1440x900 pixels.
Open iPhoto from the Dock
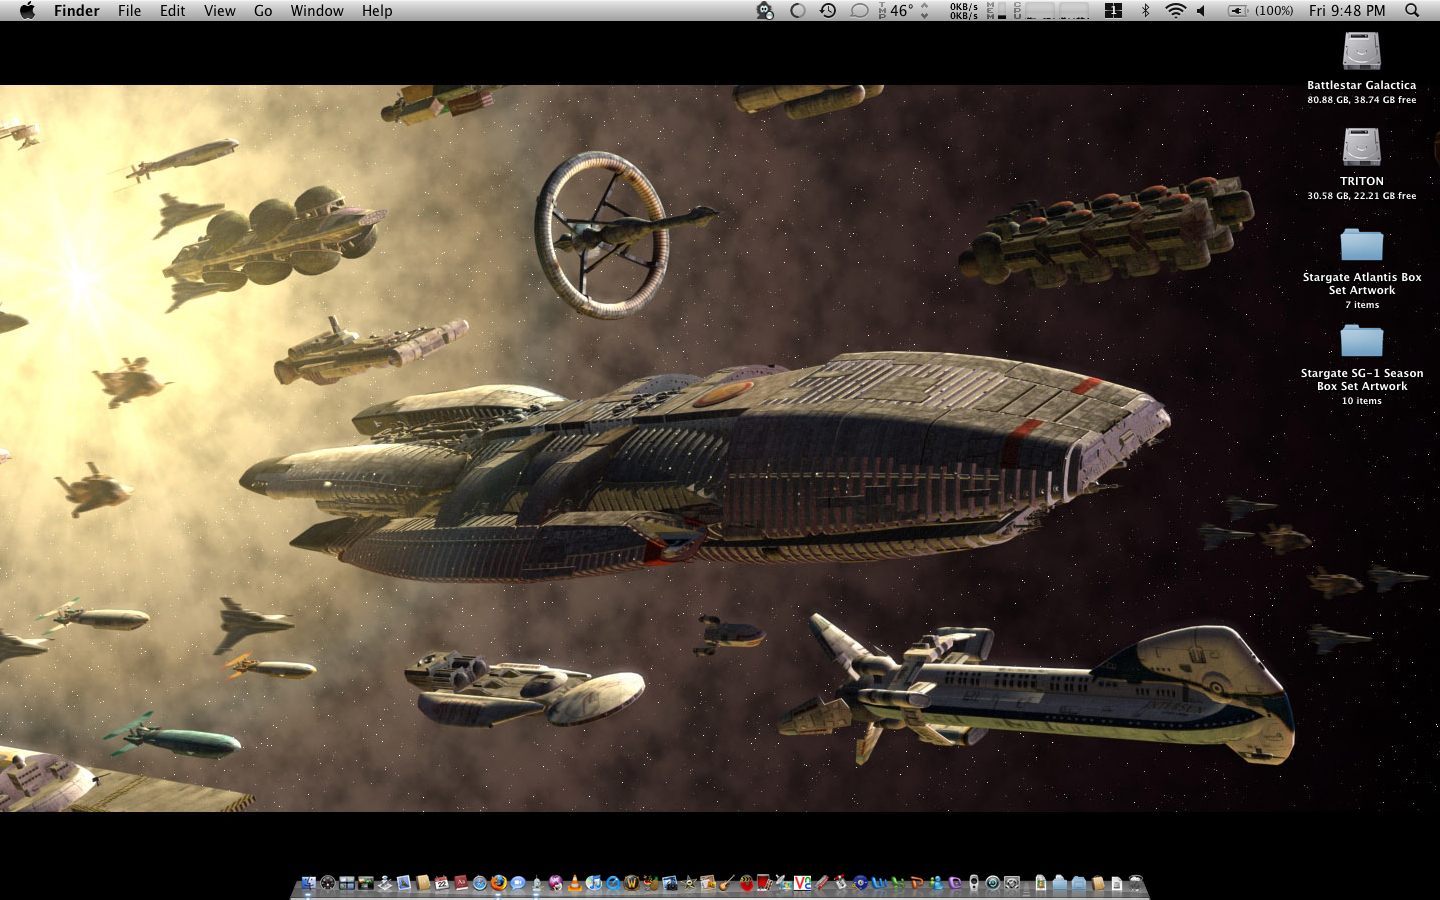669,883
